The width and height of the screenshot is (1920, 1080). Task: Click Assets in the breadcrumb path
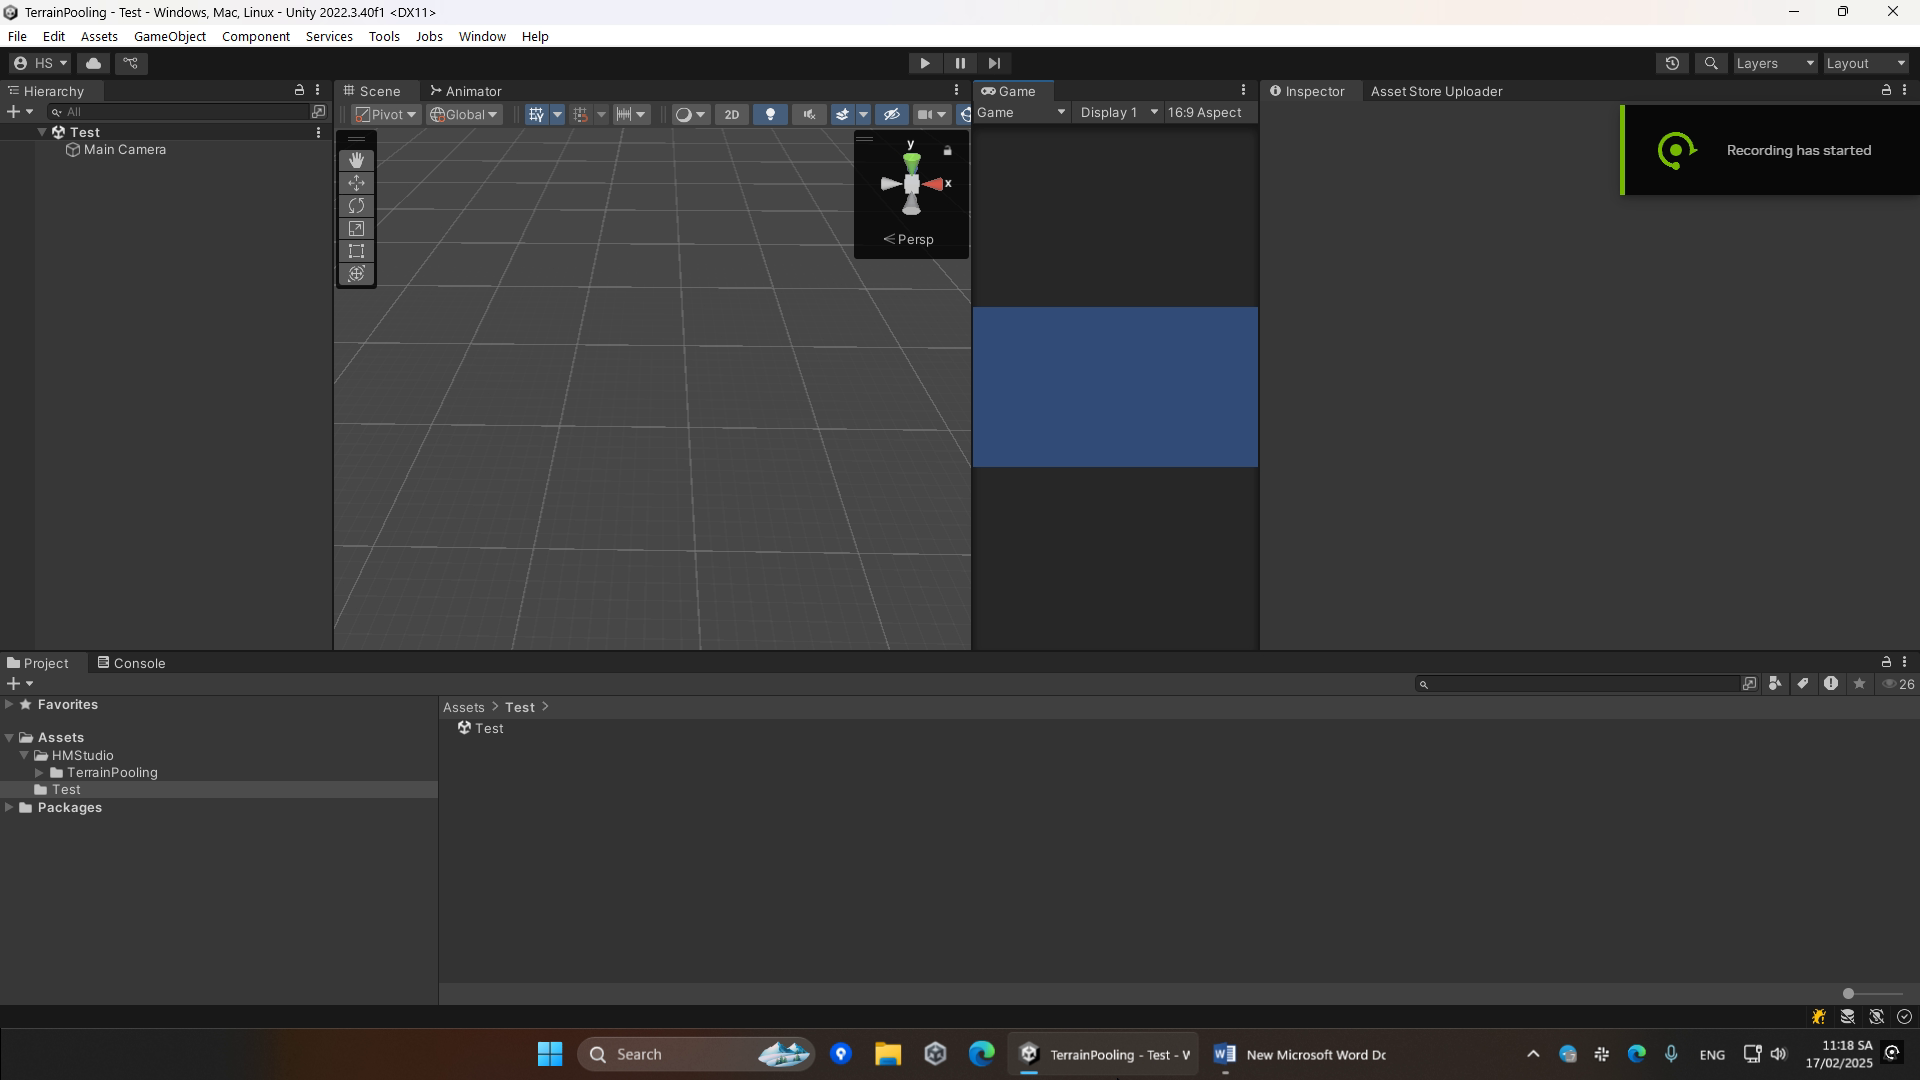pyautogui.click(x=463, y=707)
